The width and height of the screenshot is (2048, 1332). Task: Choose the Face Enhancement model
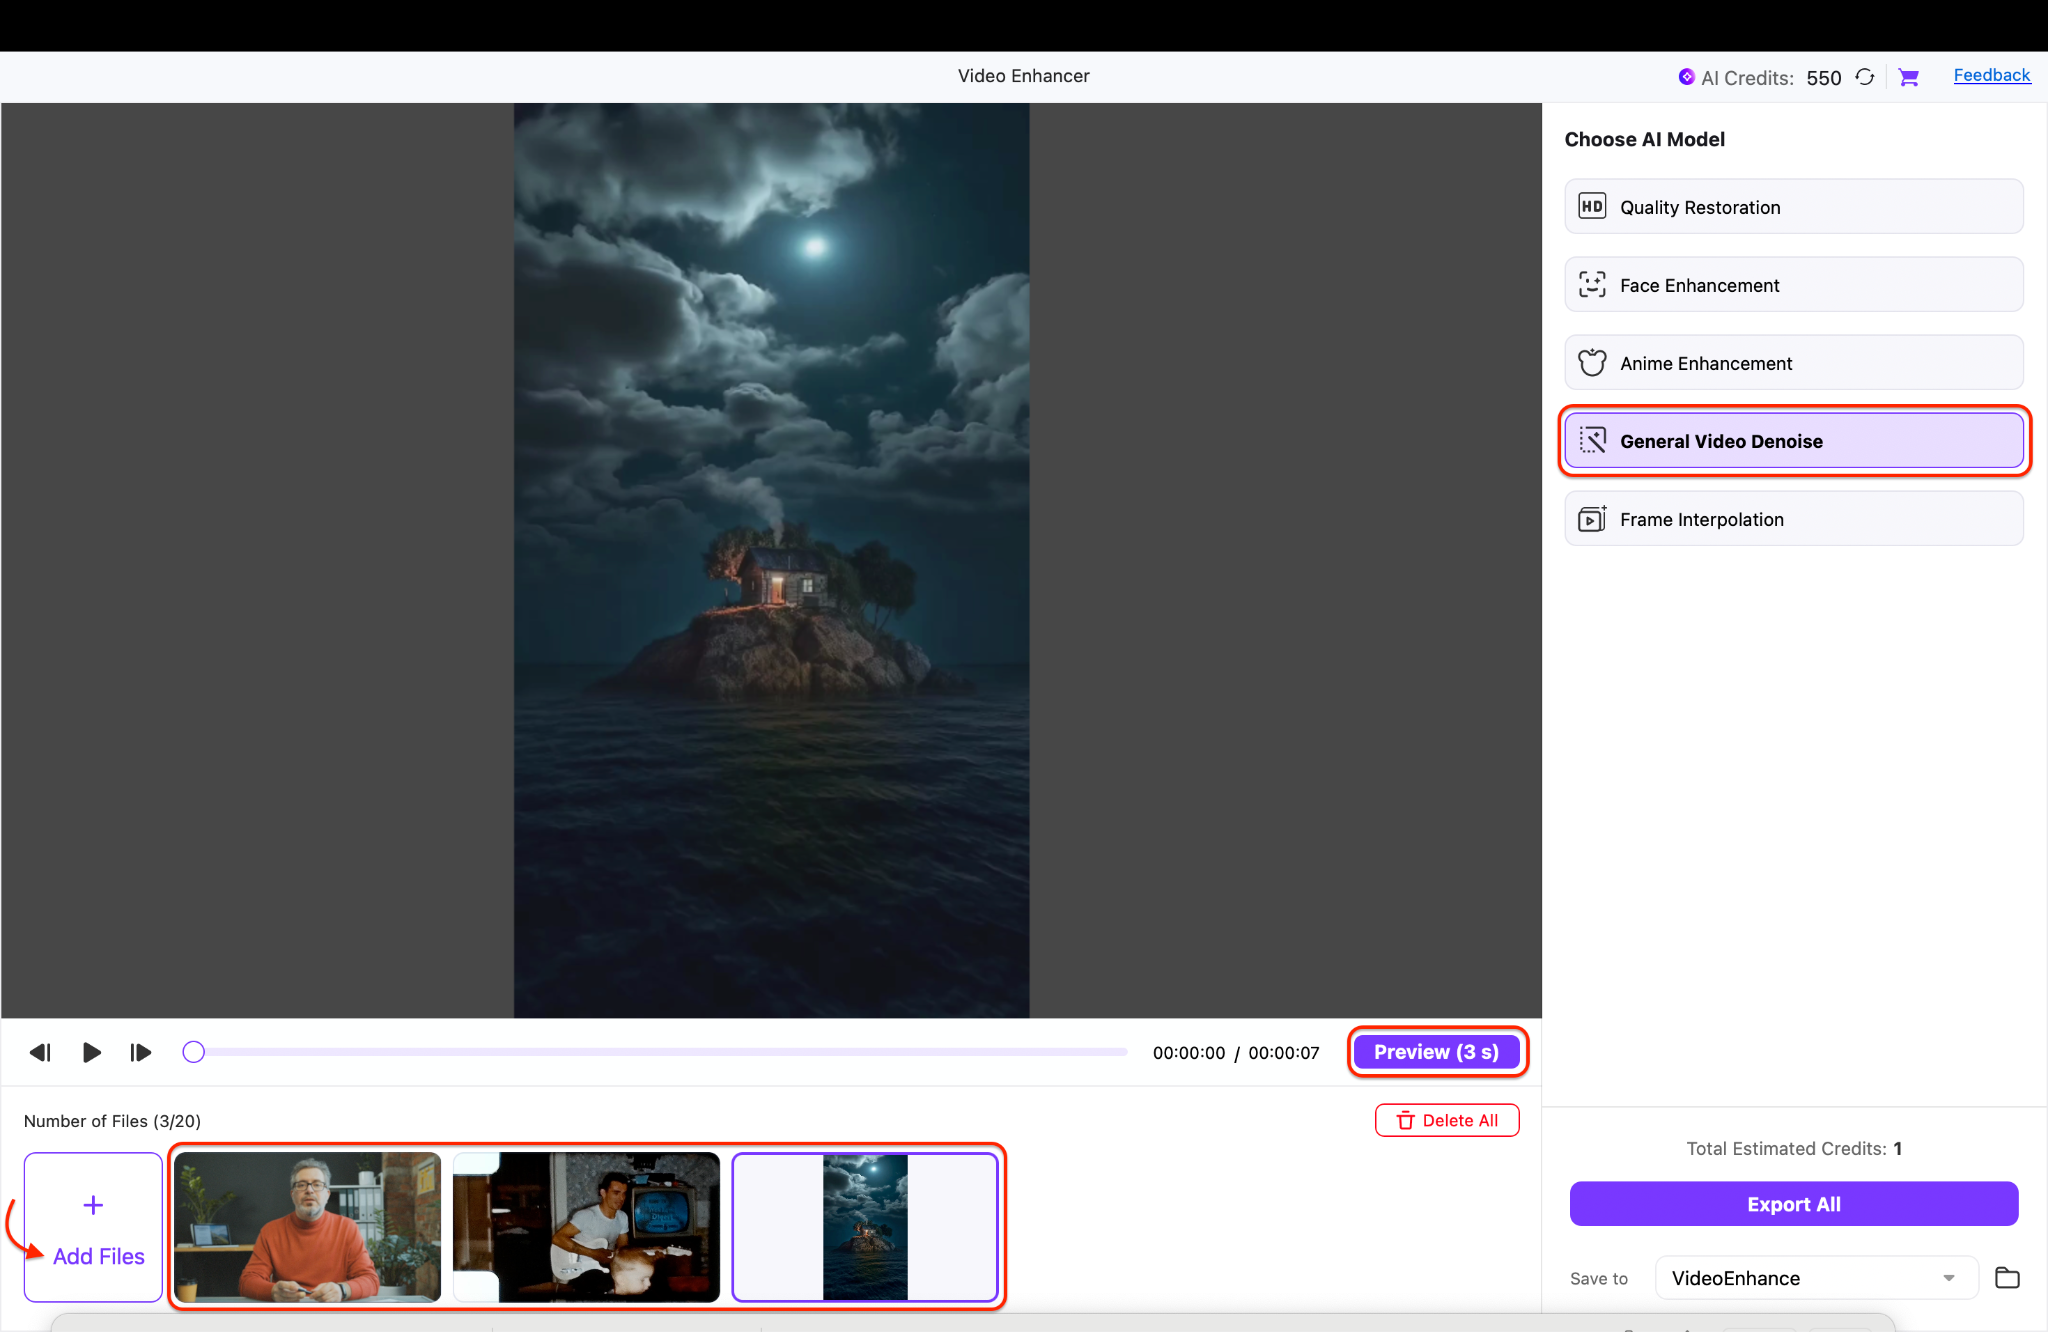[1793, 285]
